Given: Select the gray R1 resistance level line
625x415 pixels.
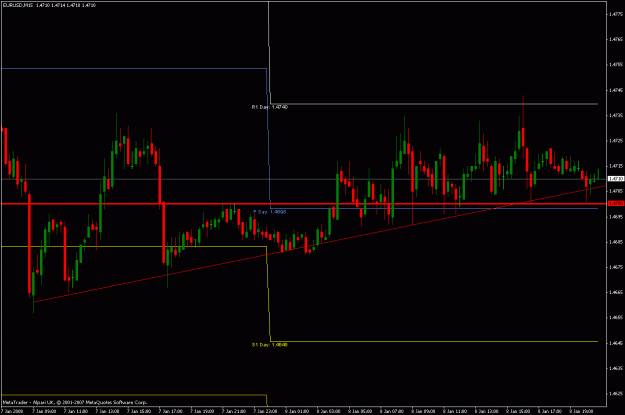Looking at the screenshot, I should coord(434,104).
